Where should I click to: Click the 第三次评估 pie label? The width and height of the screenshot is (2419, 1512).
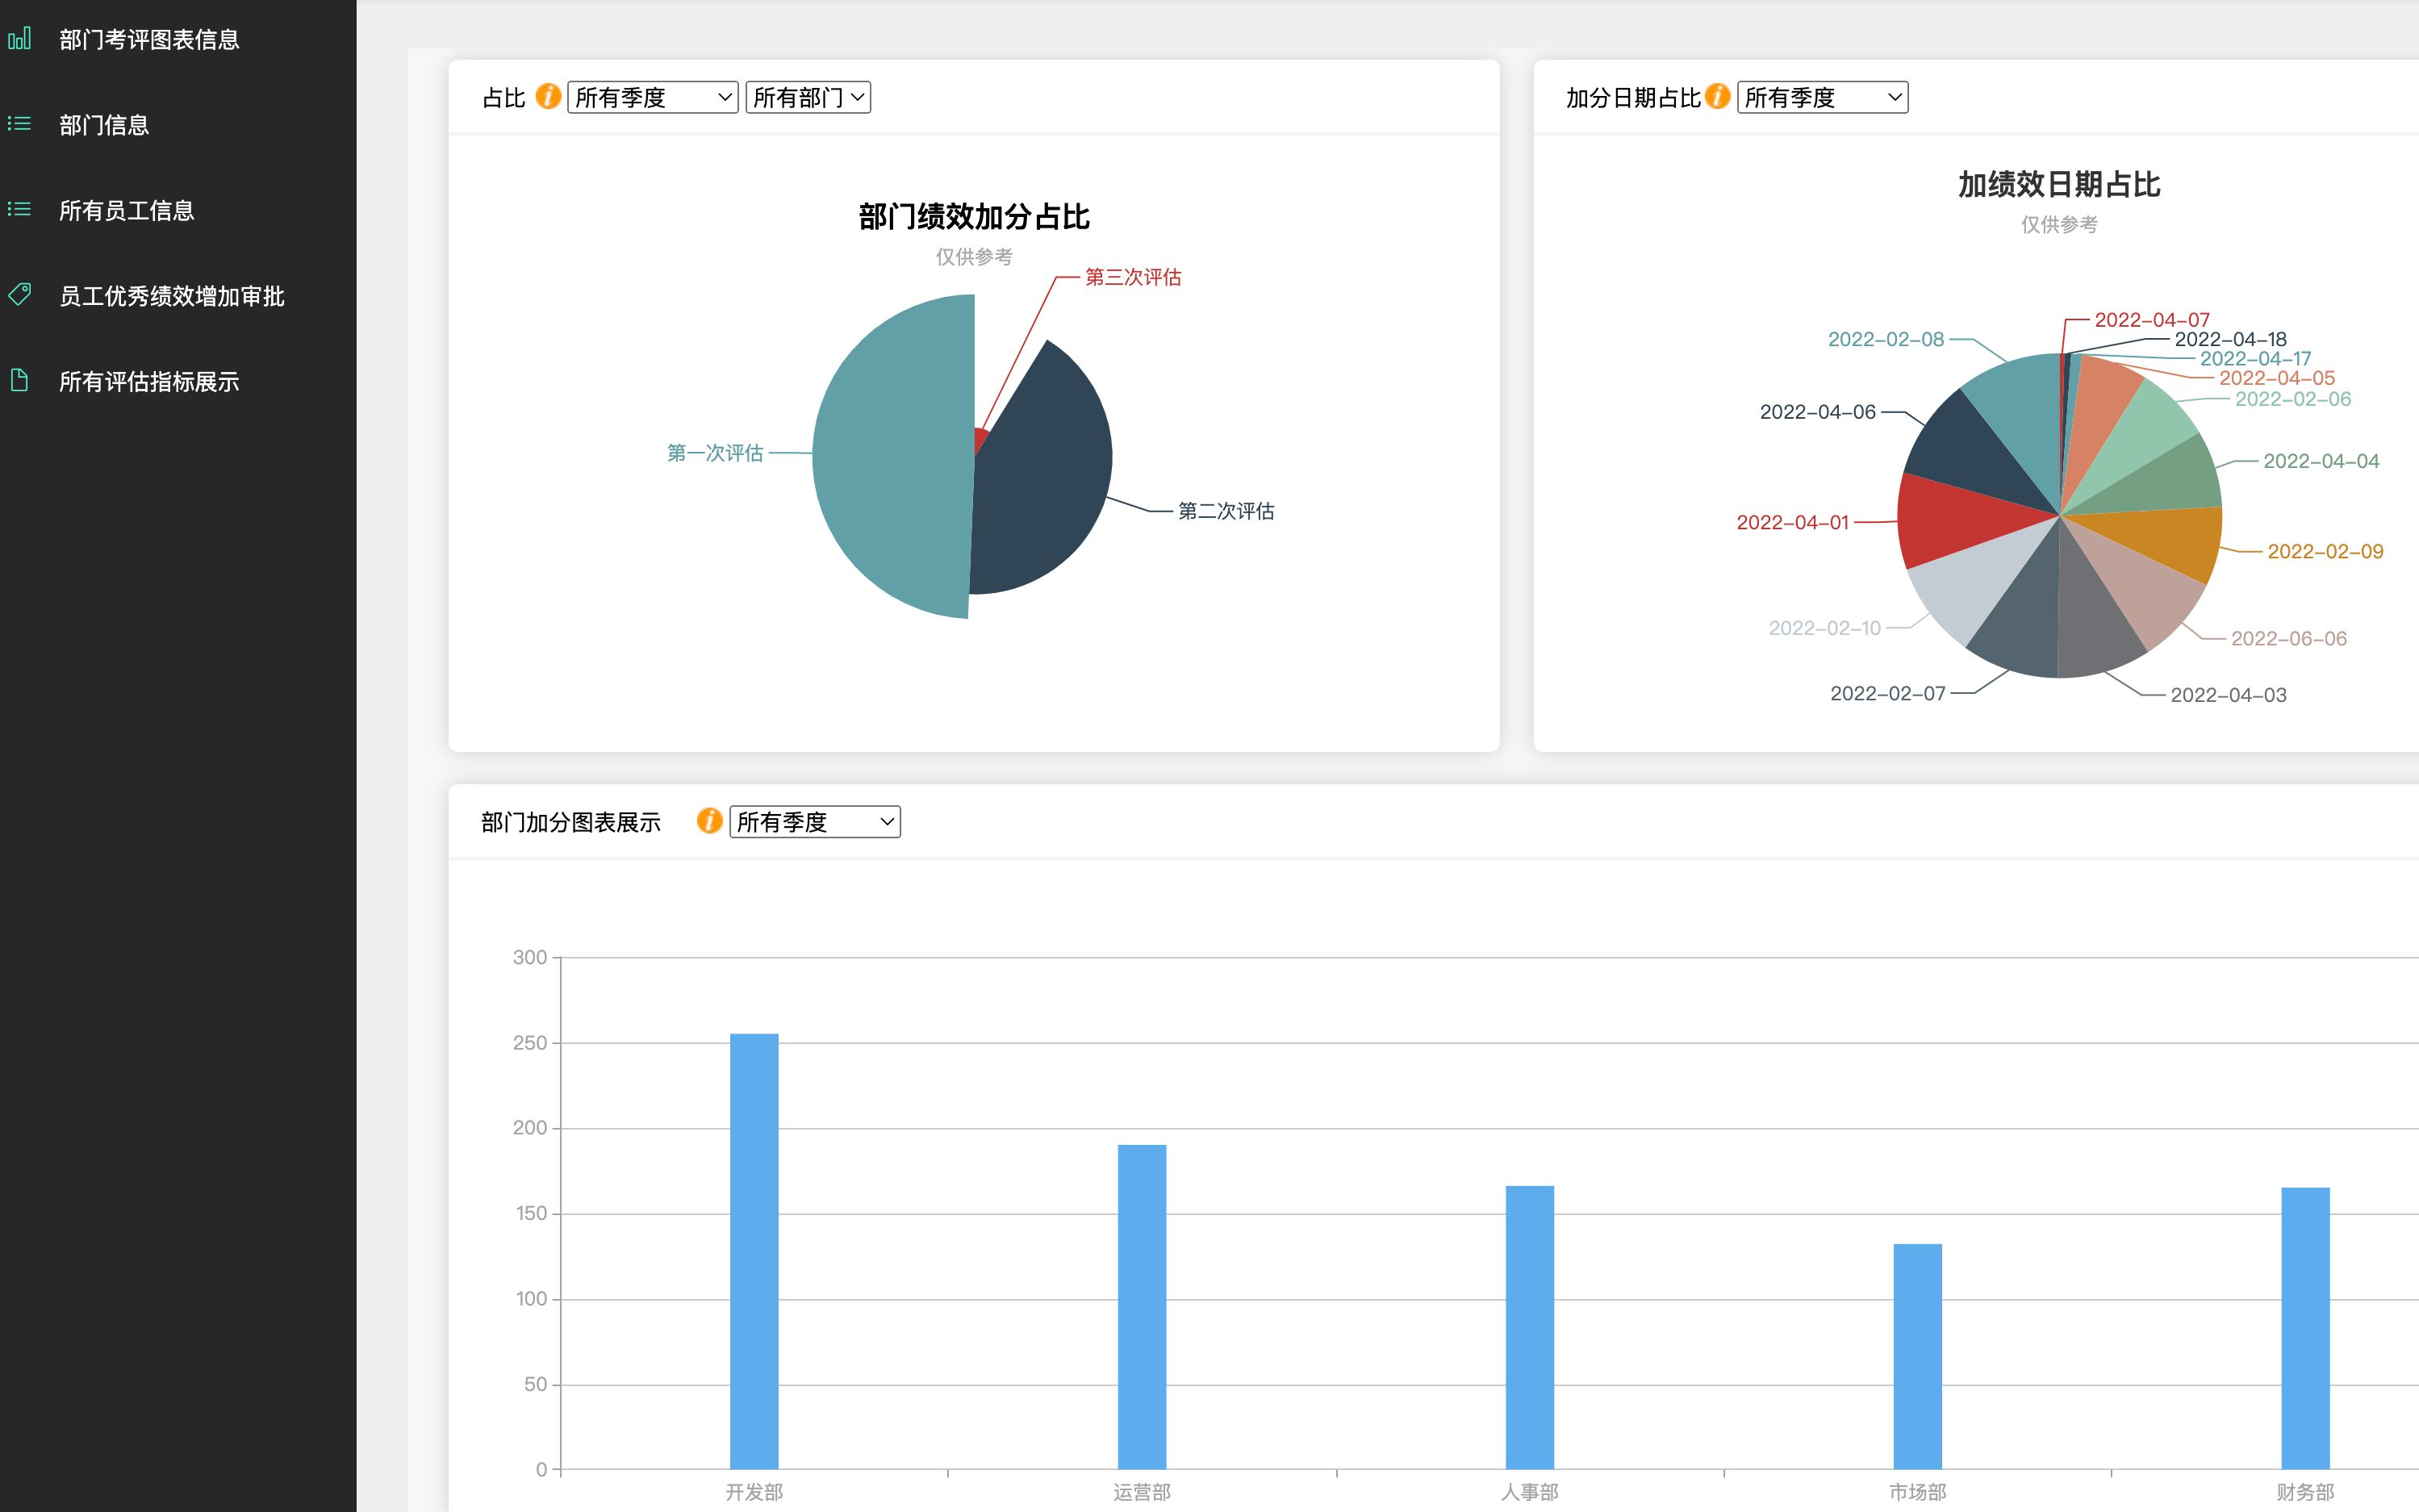[x=1133, y=277]
